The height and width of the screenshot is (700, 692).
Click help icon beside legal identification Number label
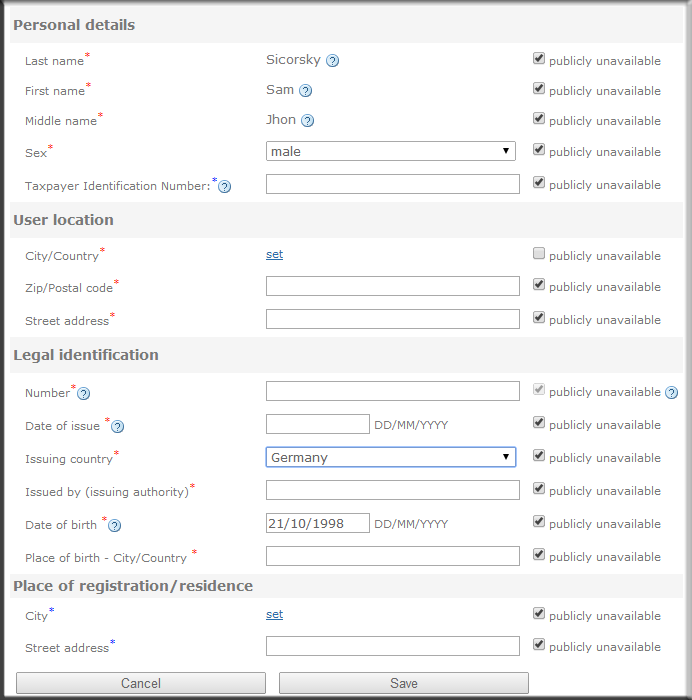pos(84,394)
